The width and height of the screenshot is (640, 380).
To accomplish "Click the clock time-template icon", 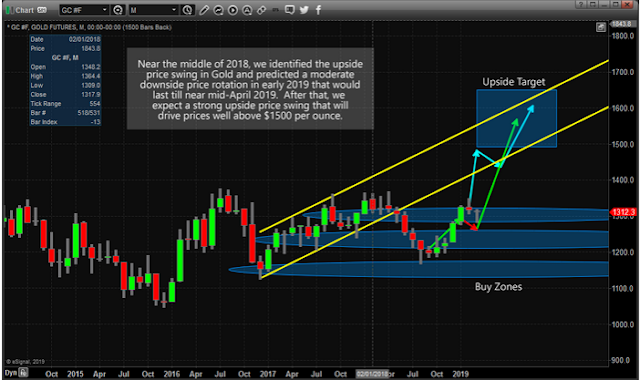I will (x=187, y=10).
